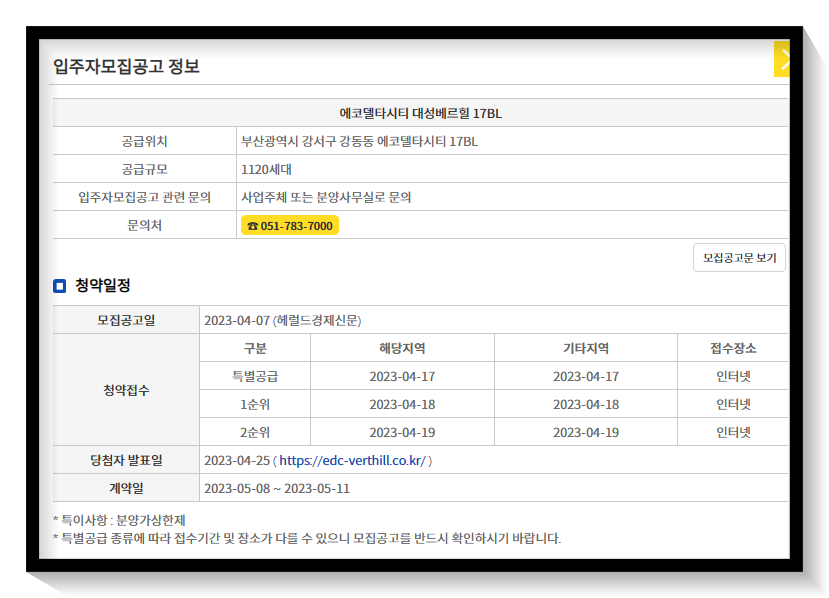Click the 계약일 row header
Screen dimensions: 829x598
tap(126, 488)
